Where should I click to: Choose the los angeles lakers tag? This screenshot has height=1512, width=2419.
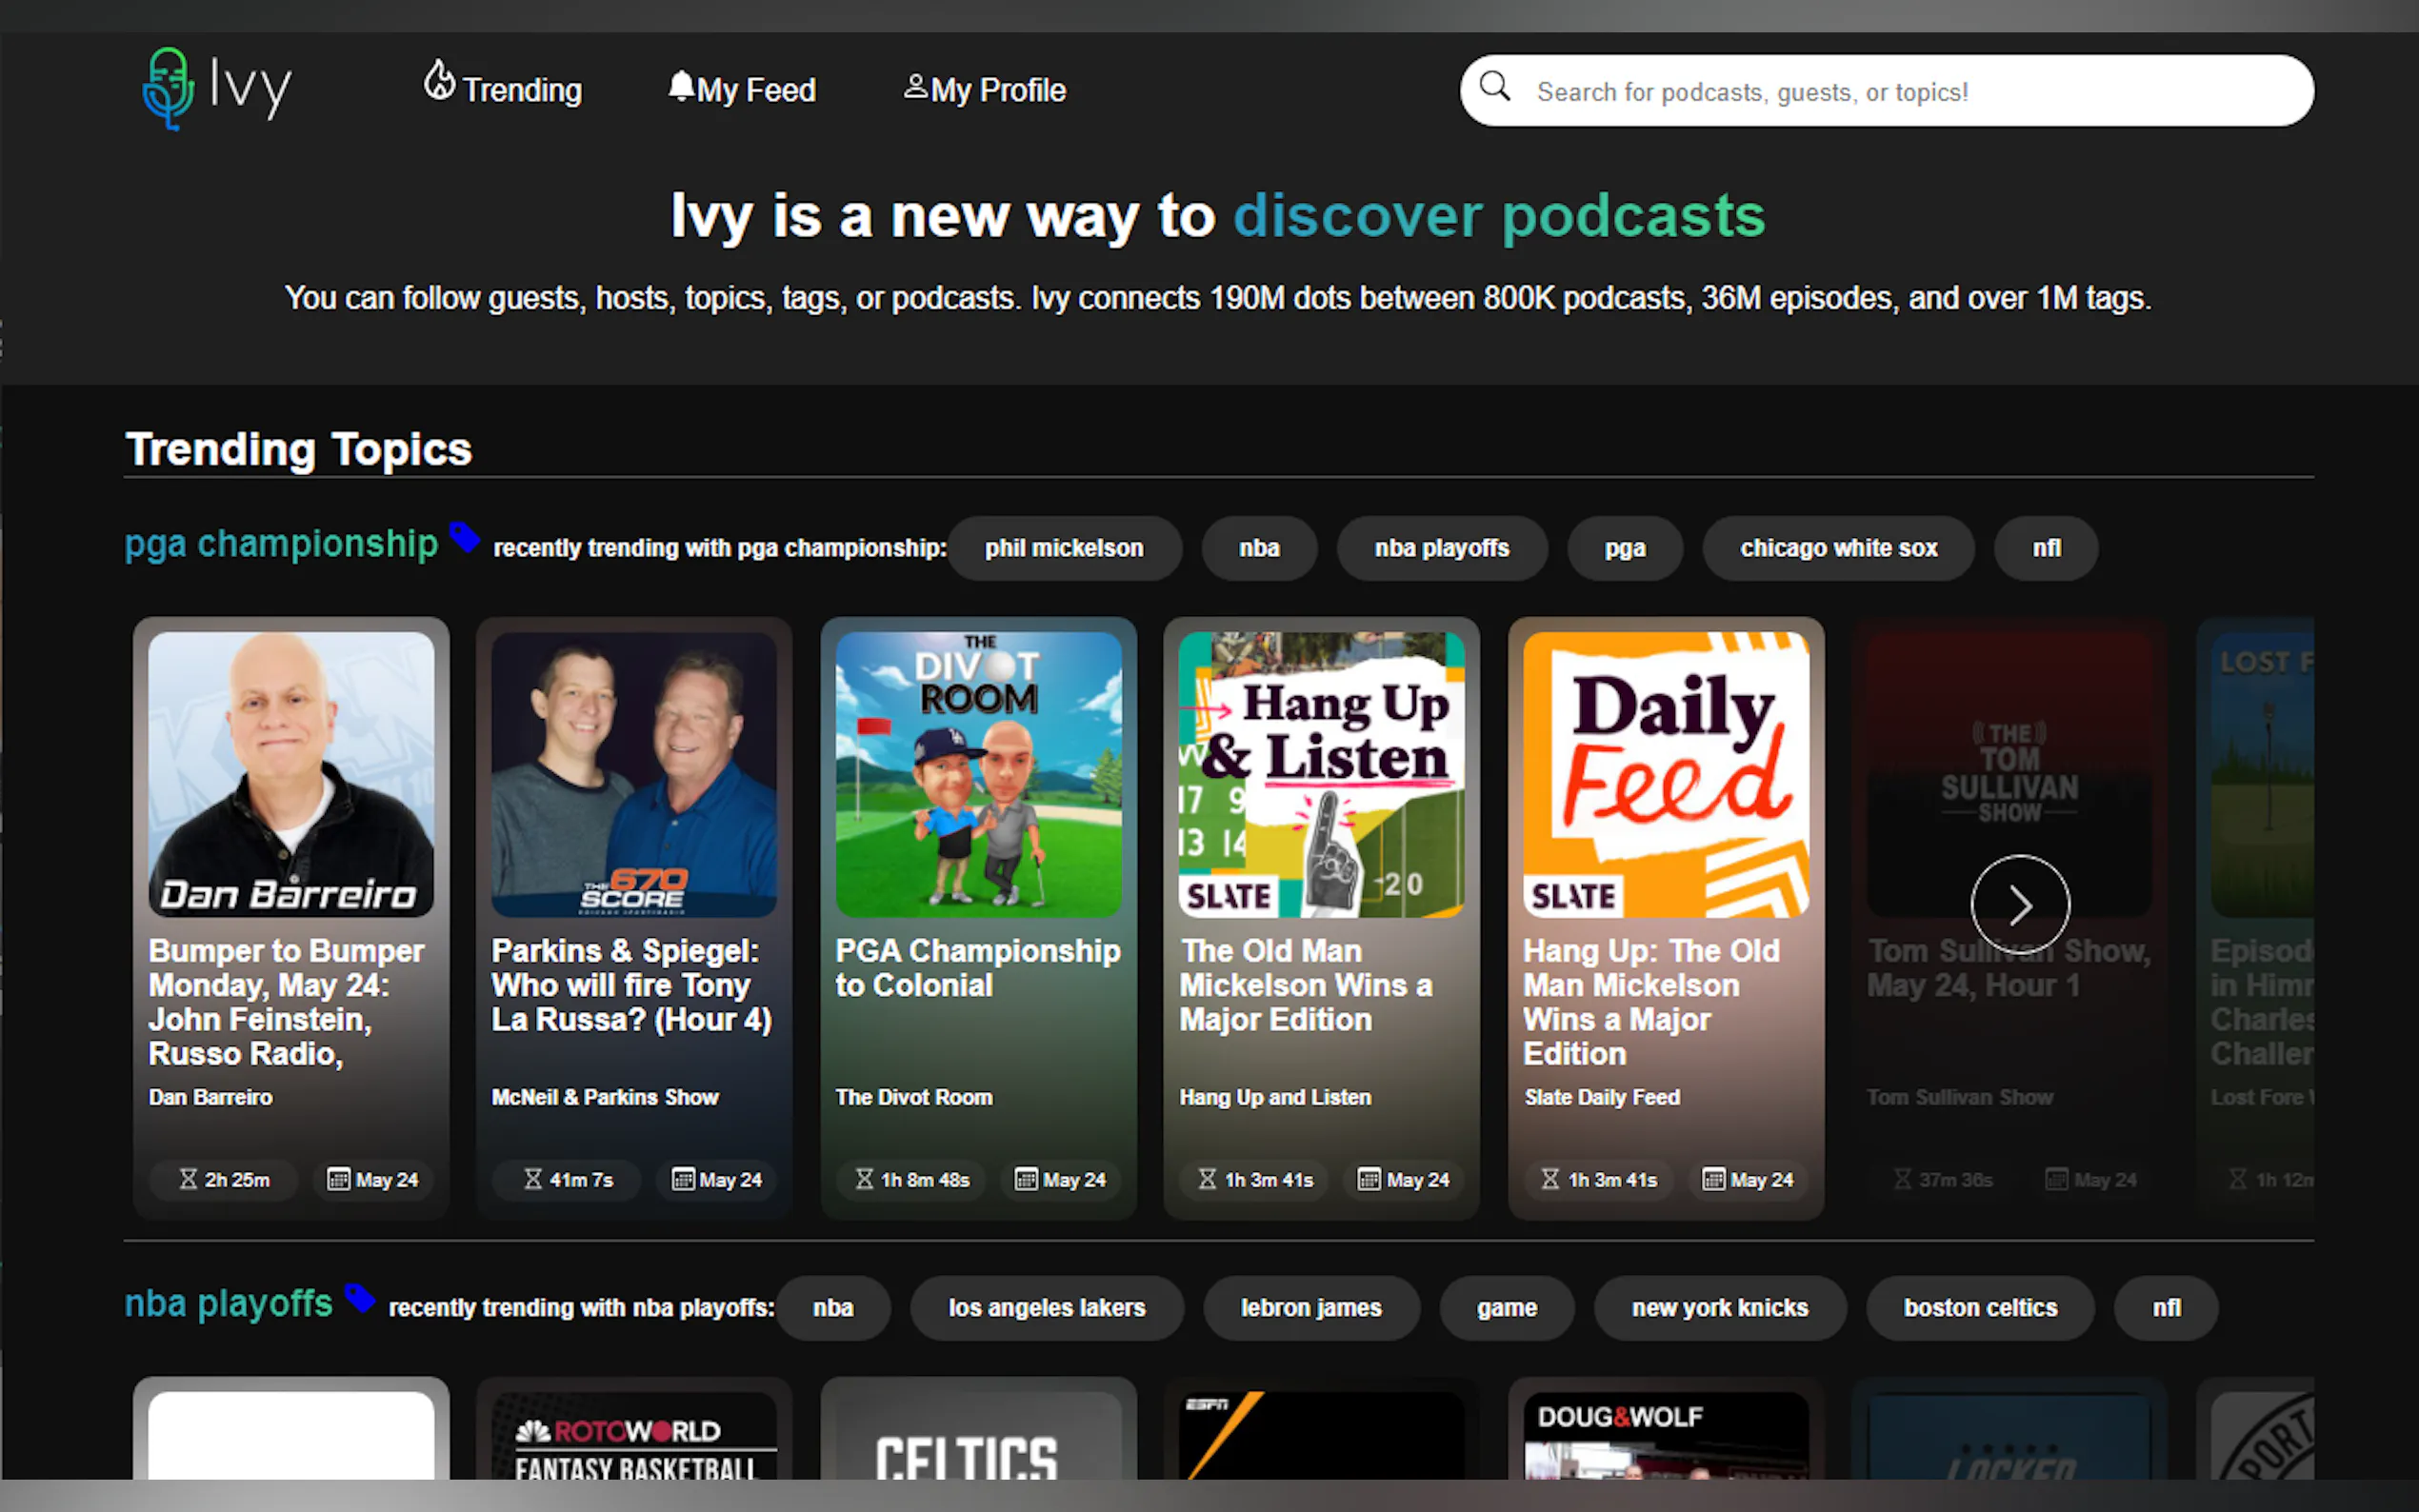(1046, 1307)
